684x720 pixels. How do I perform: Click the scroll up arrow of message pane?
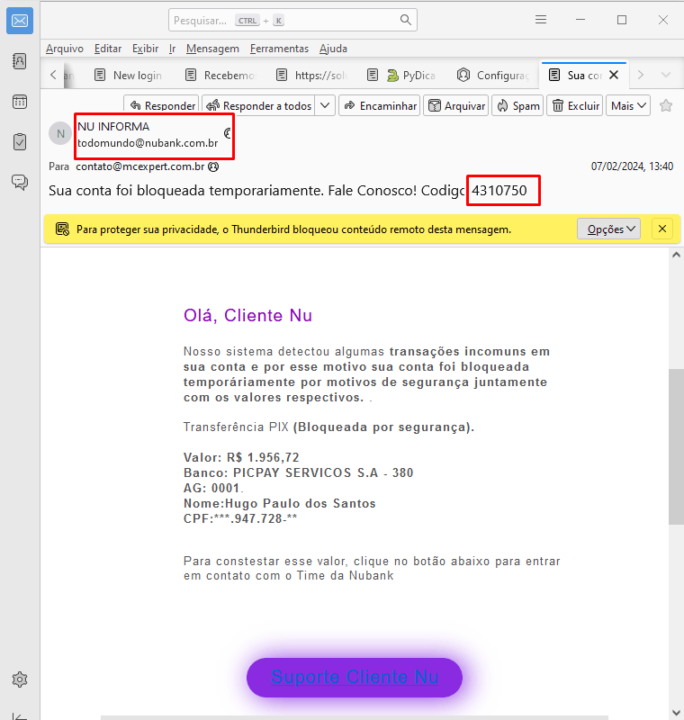pyautogui.click(x=676, y=255)
